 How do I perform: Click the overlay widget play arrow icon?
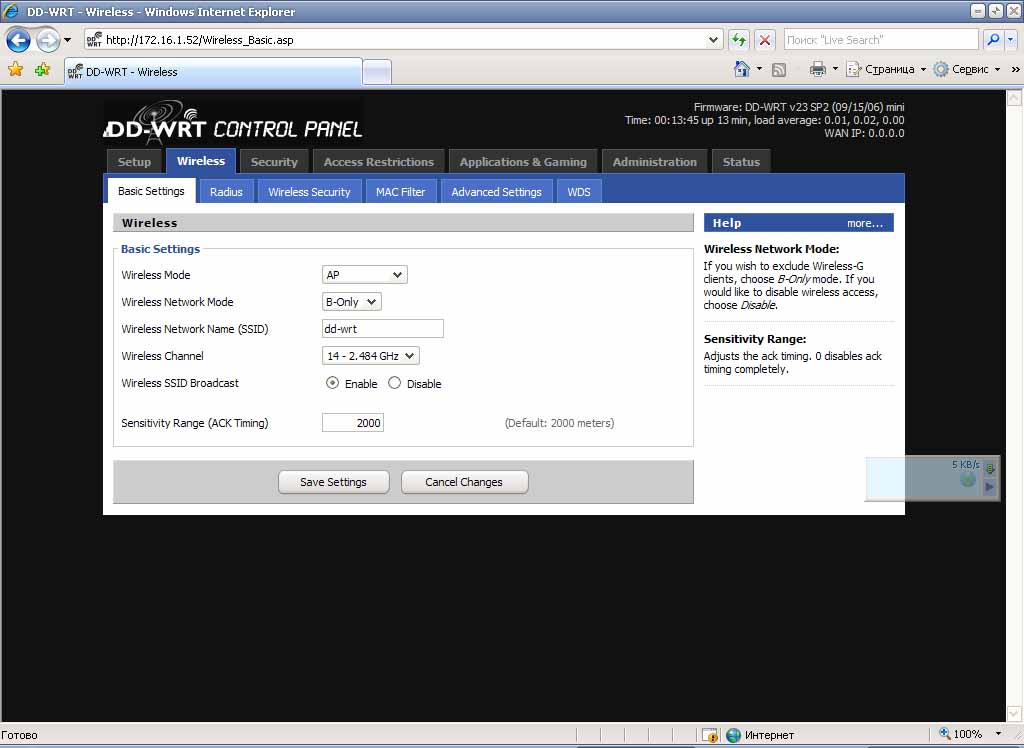pyautogui.click(x=989, y=487)
